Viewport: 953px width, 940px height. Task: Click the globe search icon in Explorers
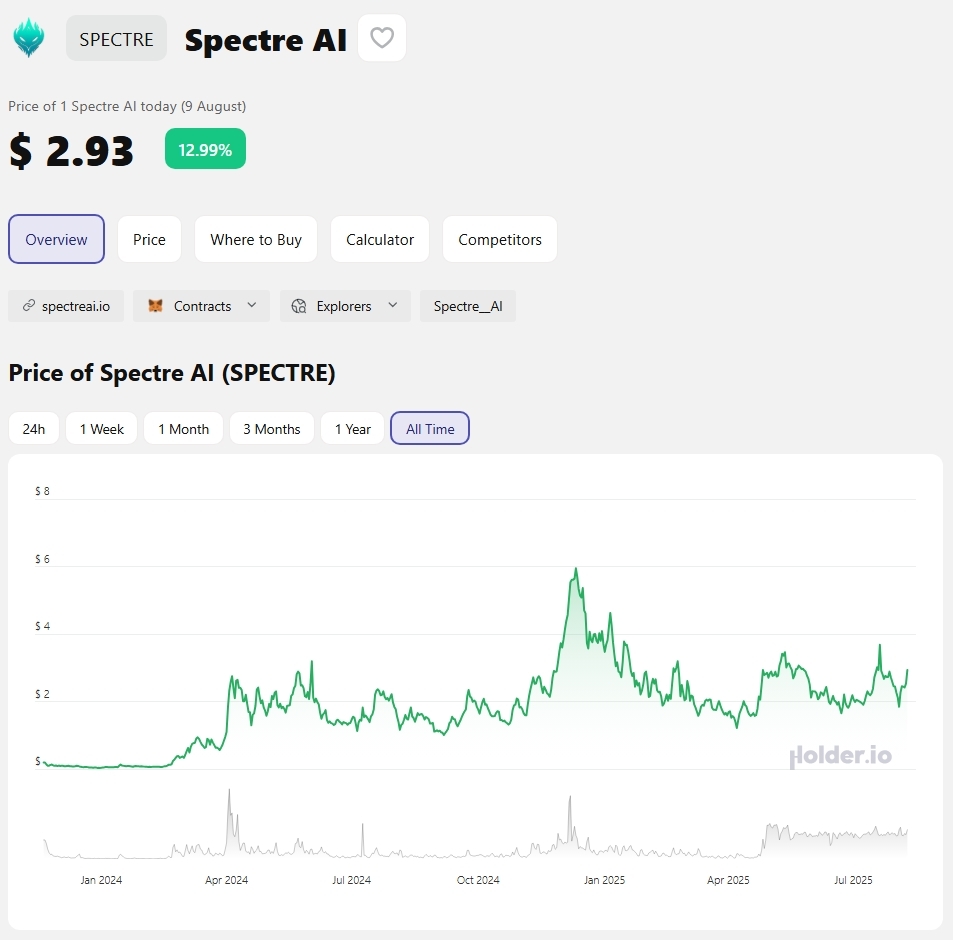[298, 306]
